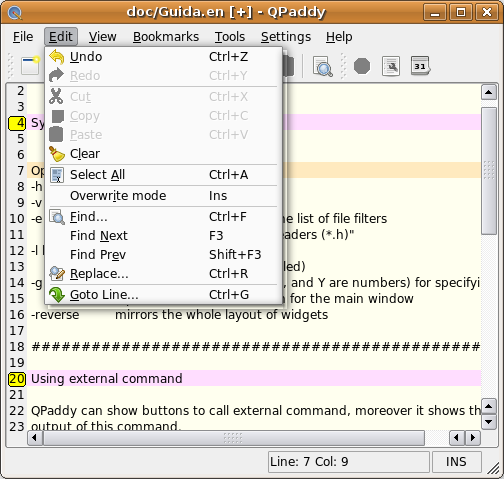The width and height of the screenshot is (504, 479).
Task: Click line number 16 in the margin
Action: pyautogui.click(x=17, y=315)
